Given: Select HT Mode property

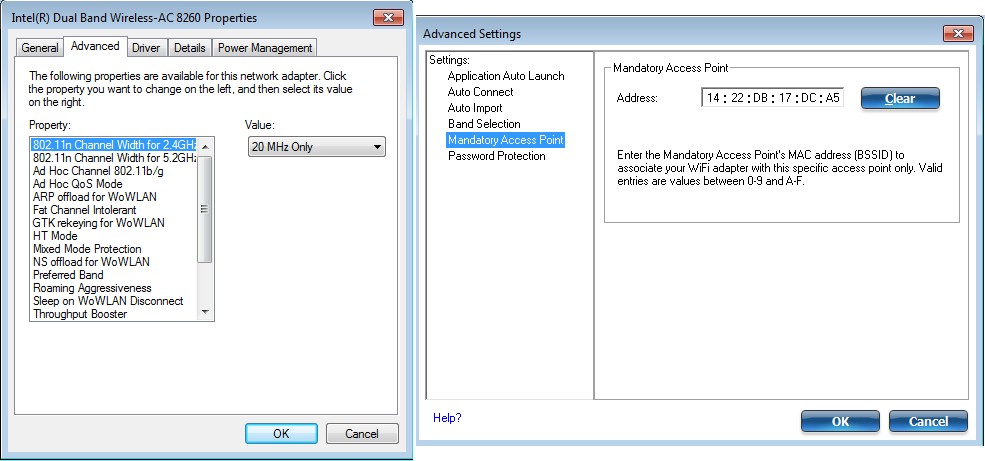Looking at the screenshot, I should pos(55,236).
